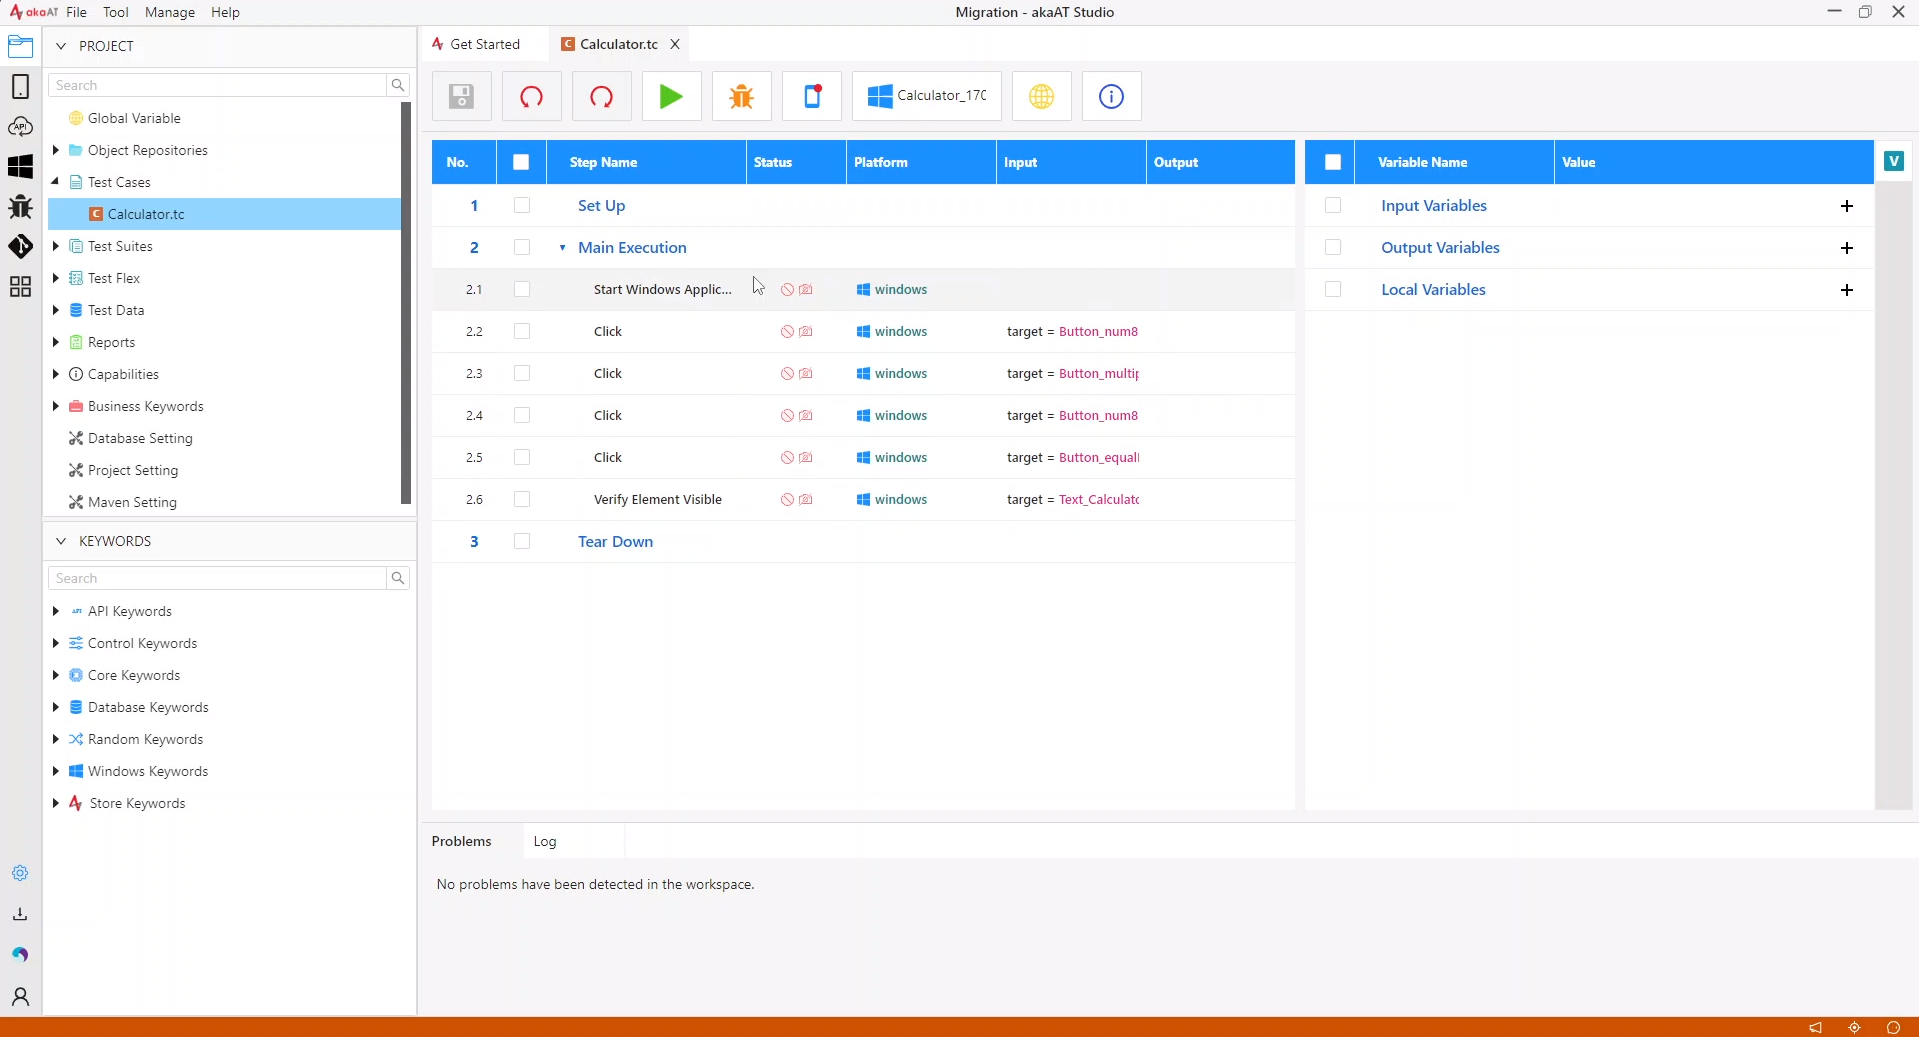The image size is (1919, 1037).
Task: Open the Tool menu
Action: (116, 12)
